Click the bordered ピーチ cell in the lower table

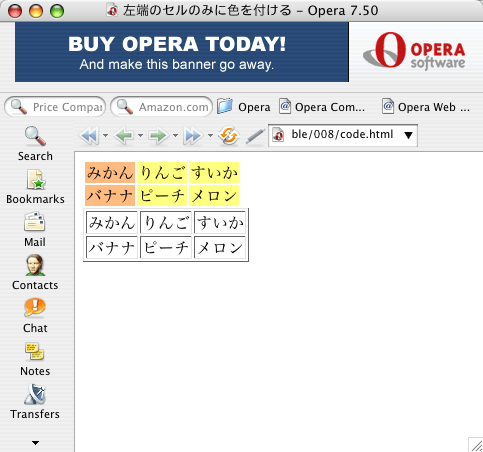pos(166,247)
